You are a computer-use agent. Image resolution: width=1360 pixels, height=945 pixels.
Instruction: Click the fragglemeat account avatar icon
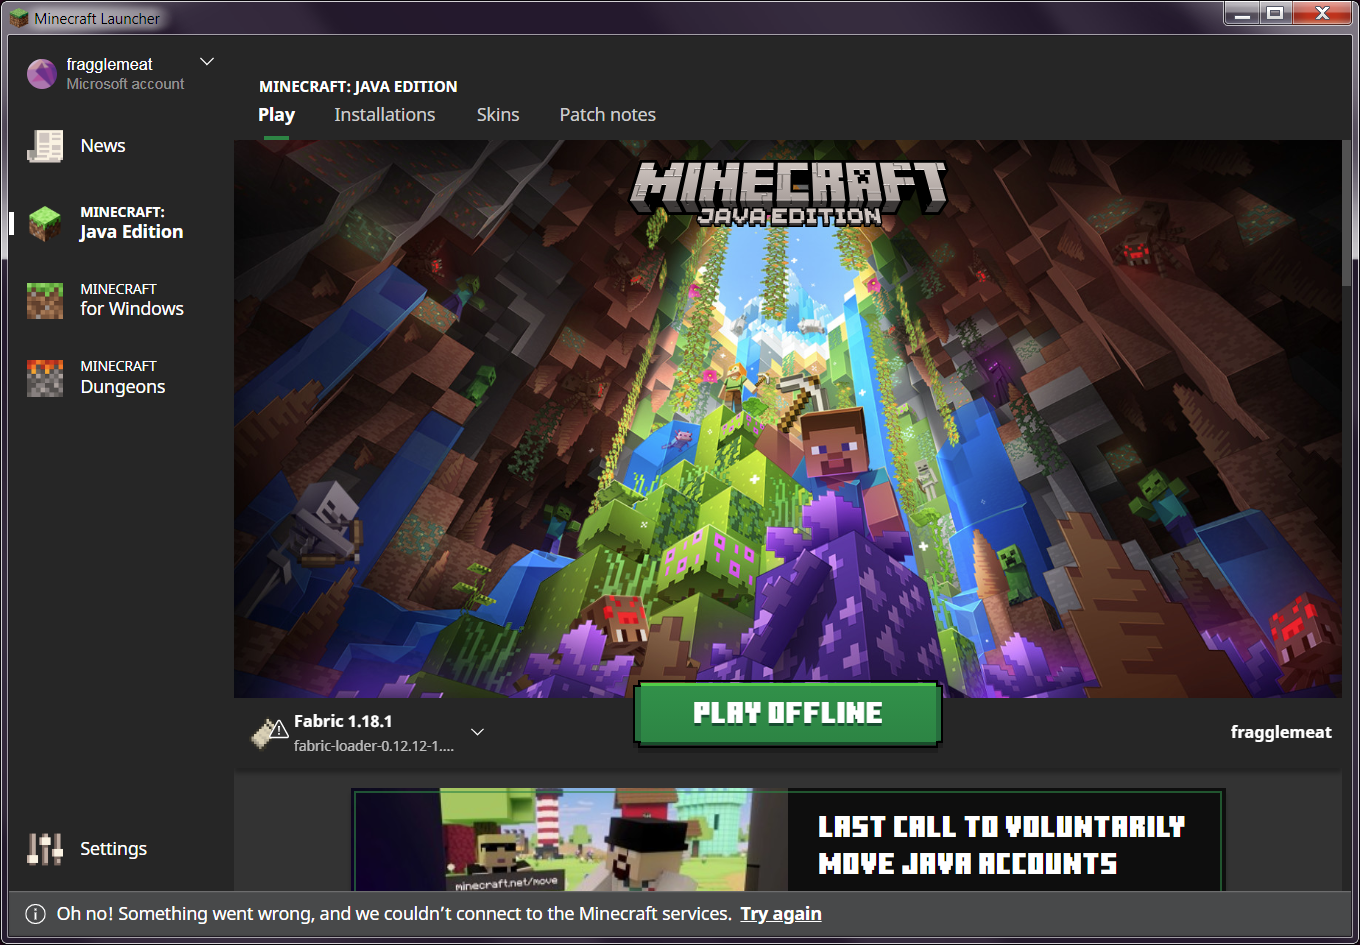click(42, 74)
